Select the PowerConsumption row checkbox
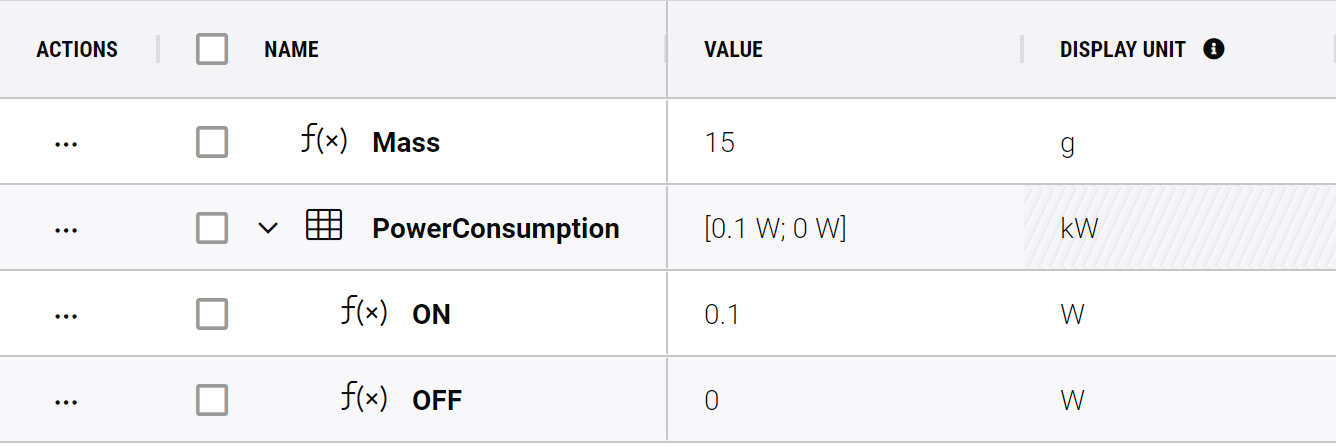 [212, 229]
